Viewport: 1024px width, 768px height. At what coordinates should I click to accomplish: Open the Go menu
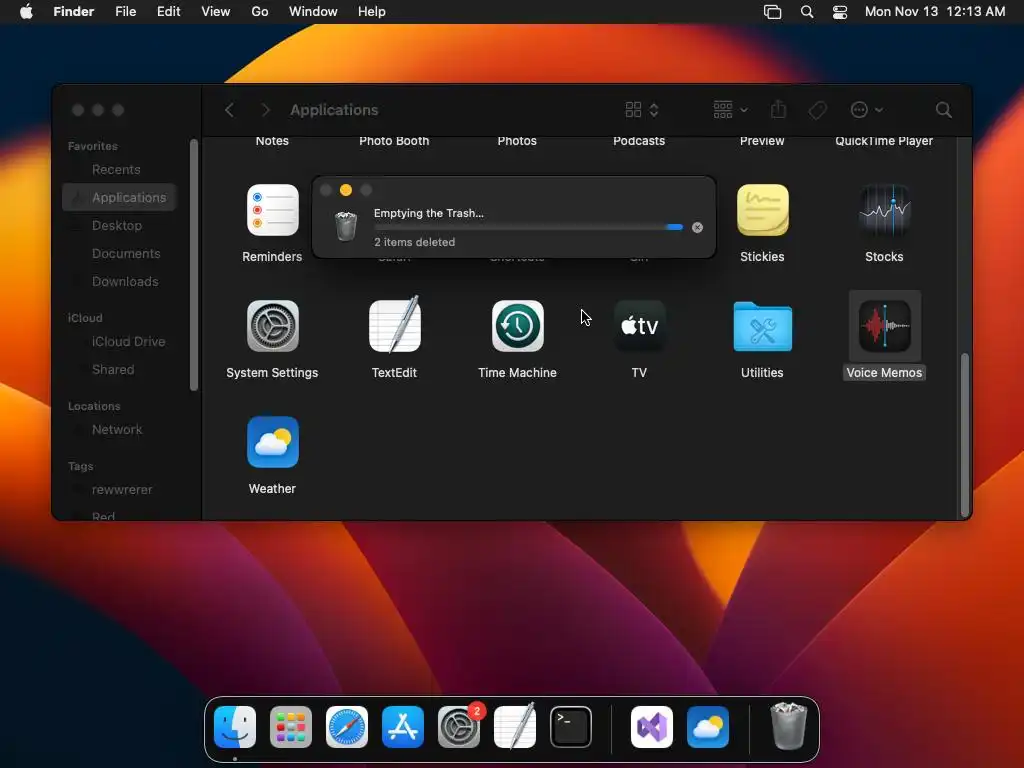[x=260, y=12]
